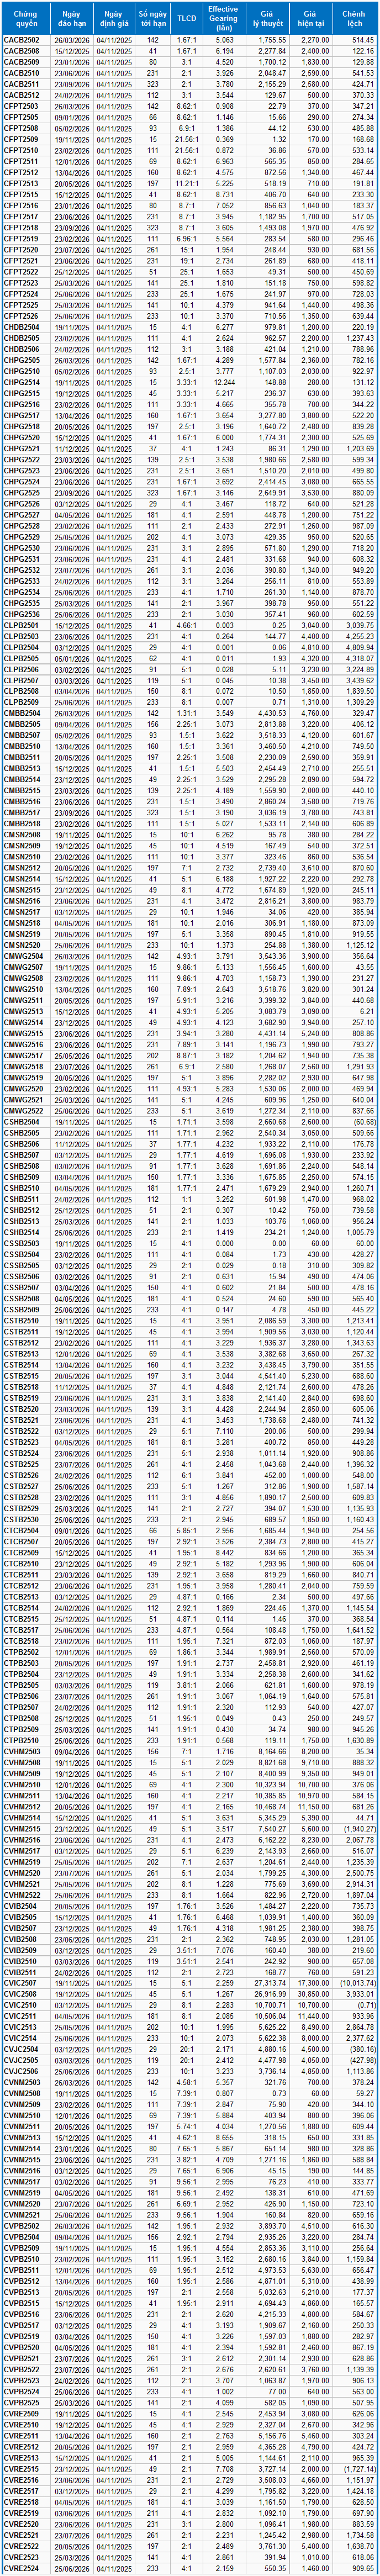
Task: Click the CFPT2503 warrant code
Action: point(22,106)
